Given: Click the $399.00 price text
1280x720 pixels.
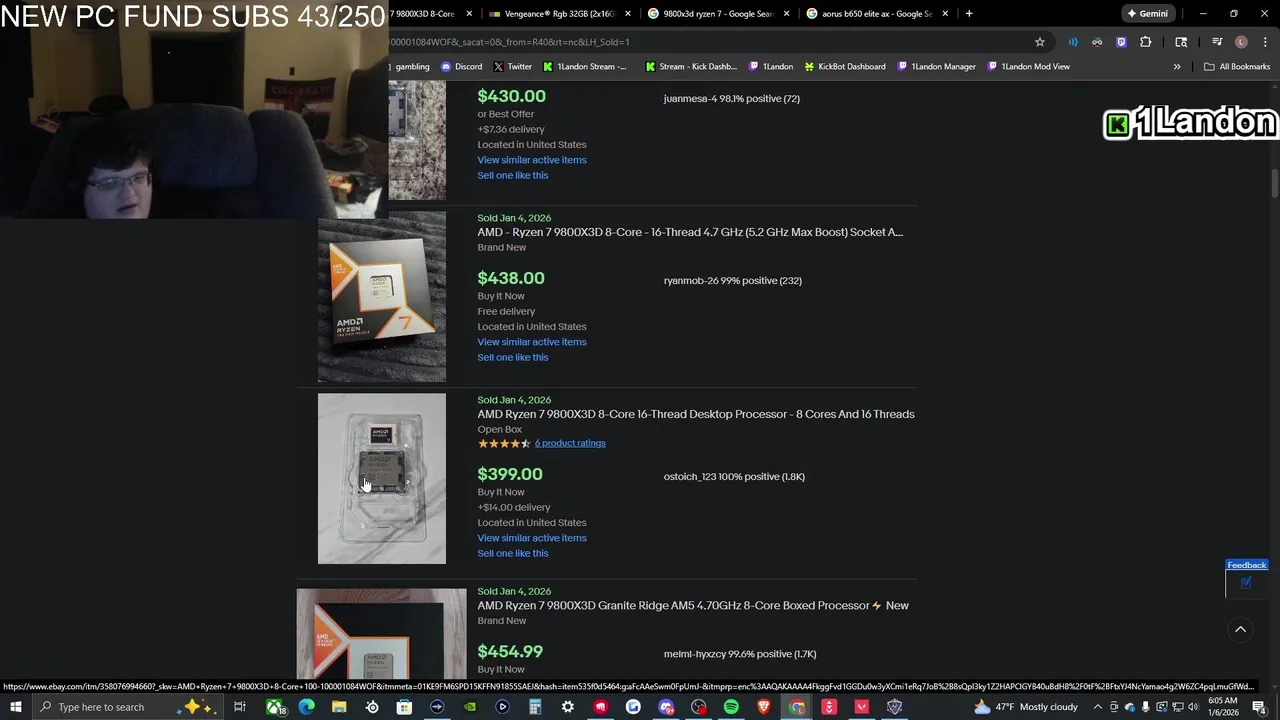Looking at the screenshot, I should [x=510, y=474].
